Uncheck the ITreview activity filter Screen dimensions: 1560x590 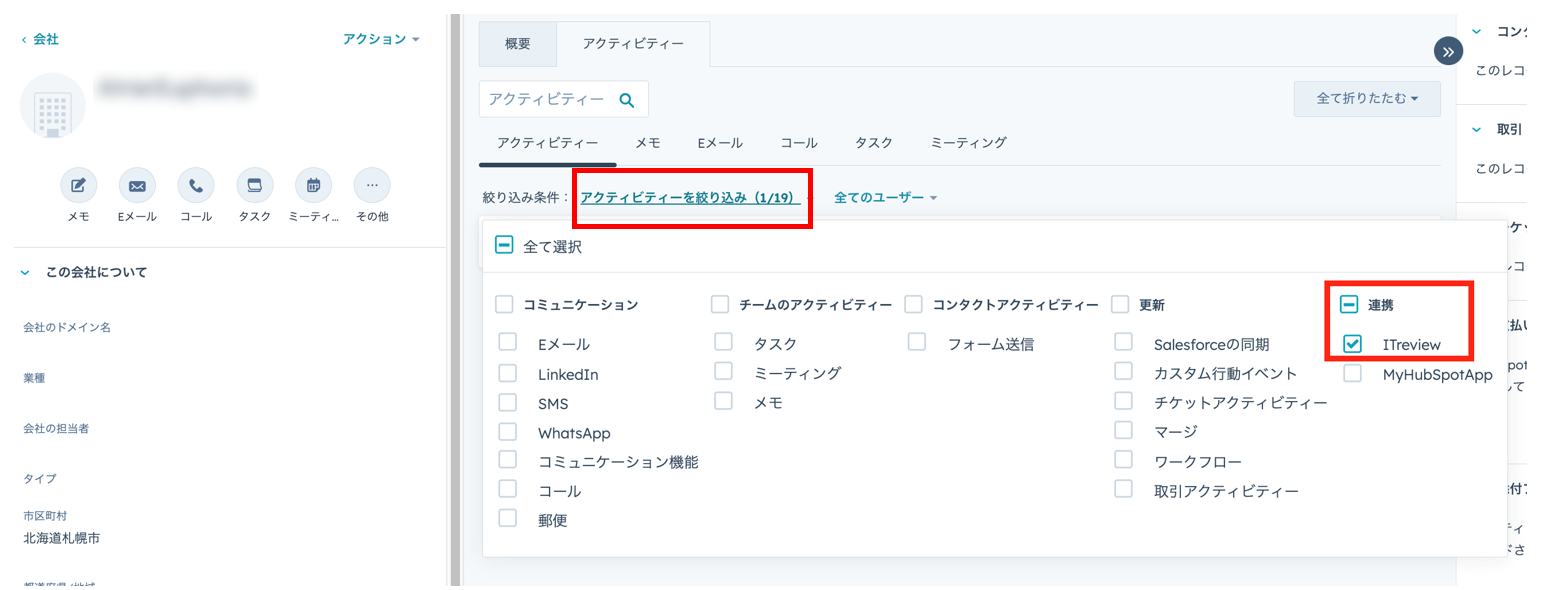1352,343
